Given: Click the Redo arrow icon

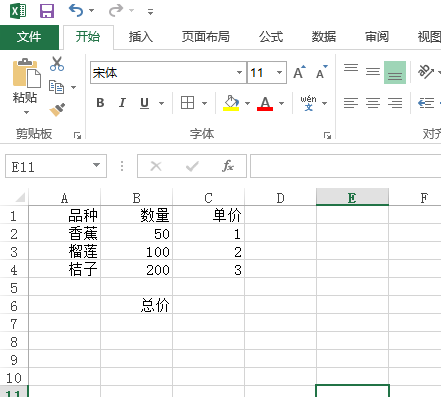Looking at the screenshot, I should pos(116,10).
